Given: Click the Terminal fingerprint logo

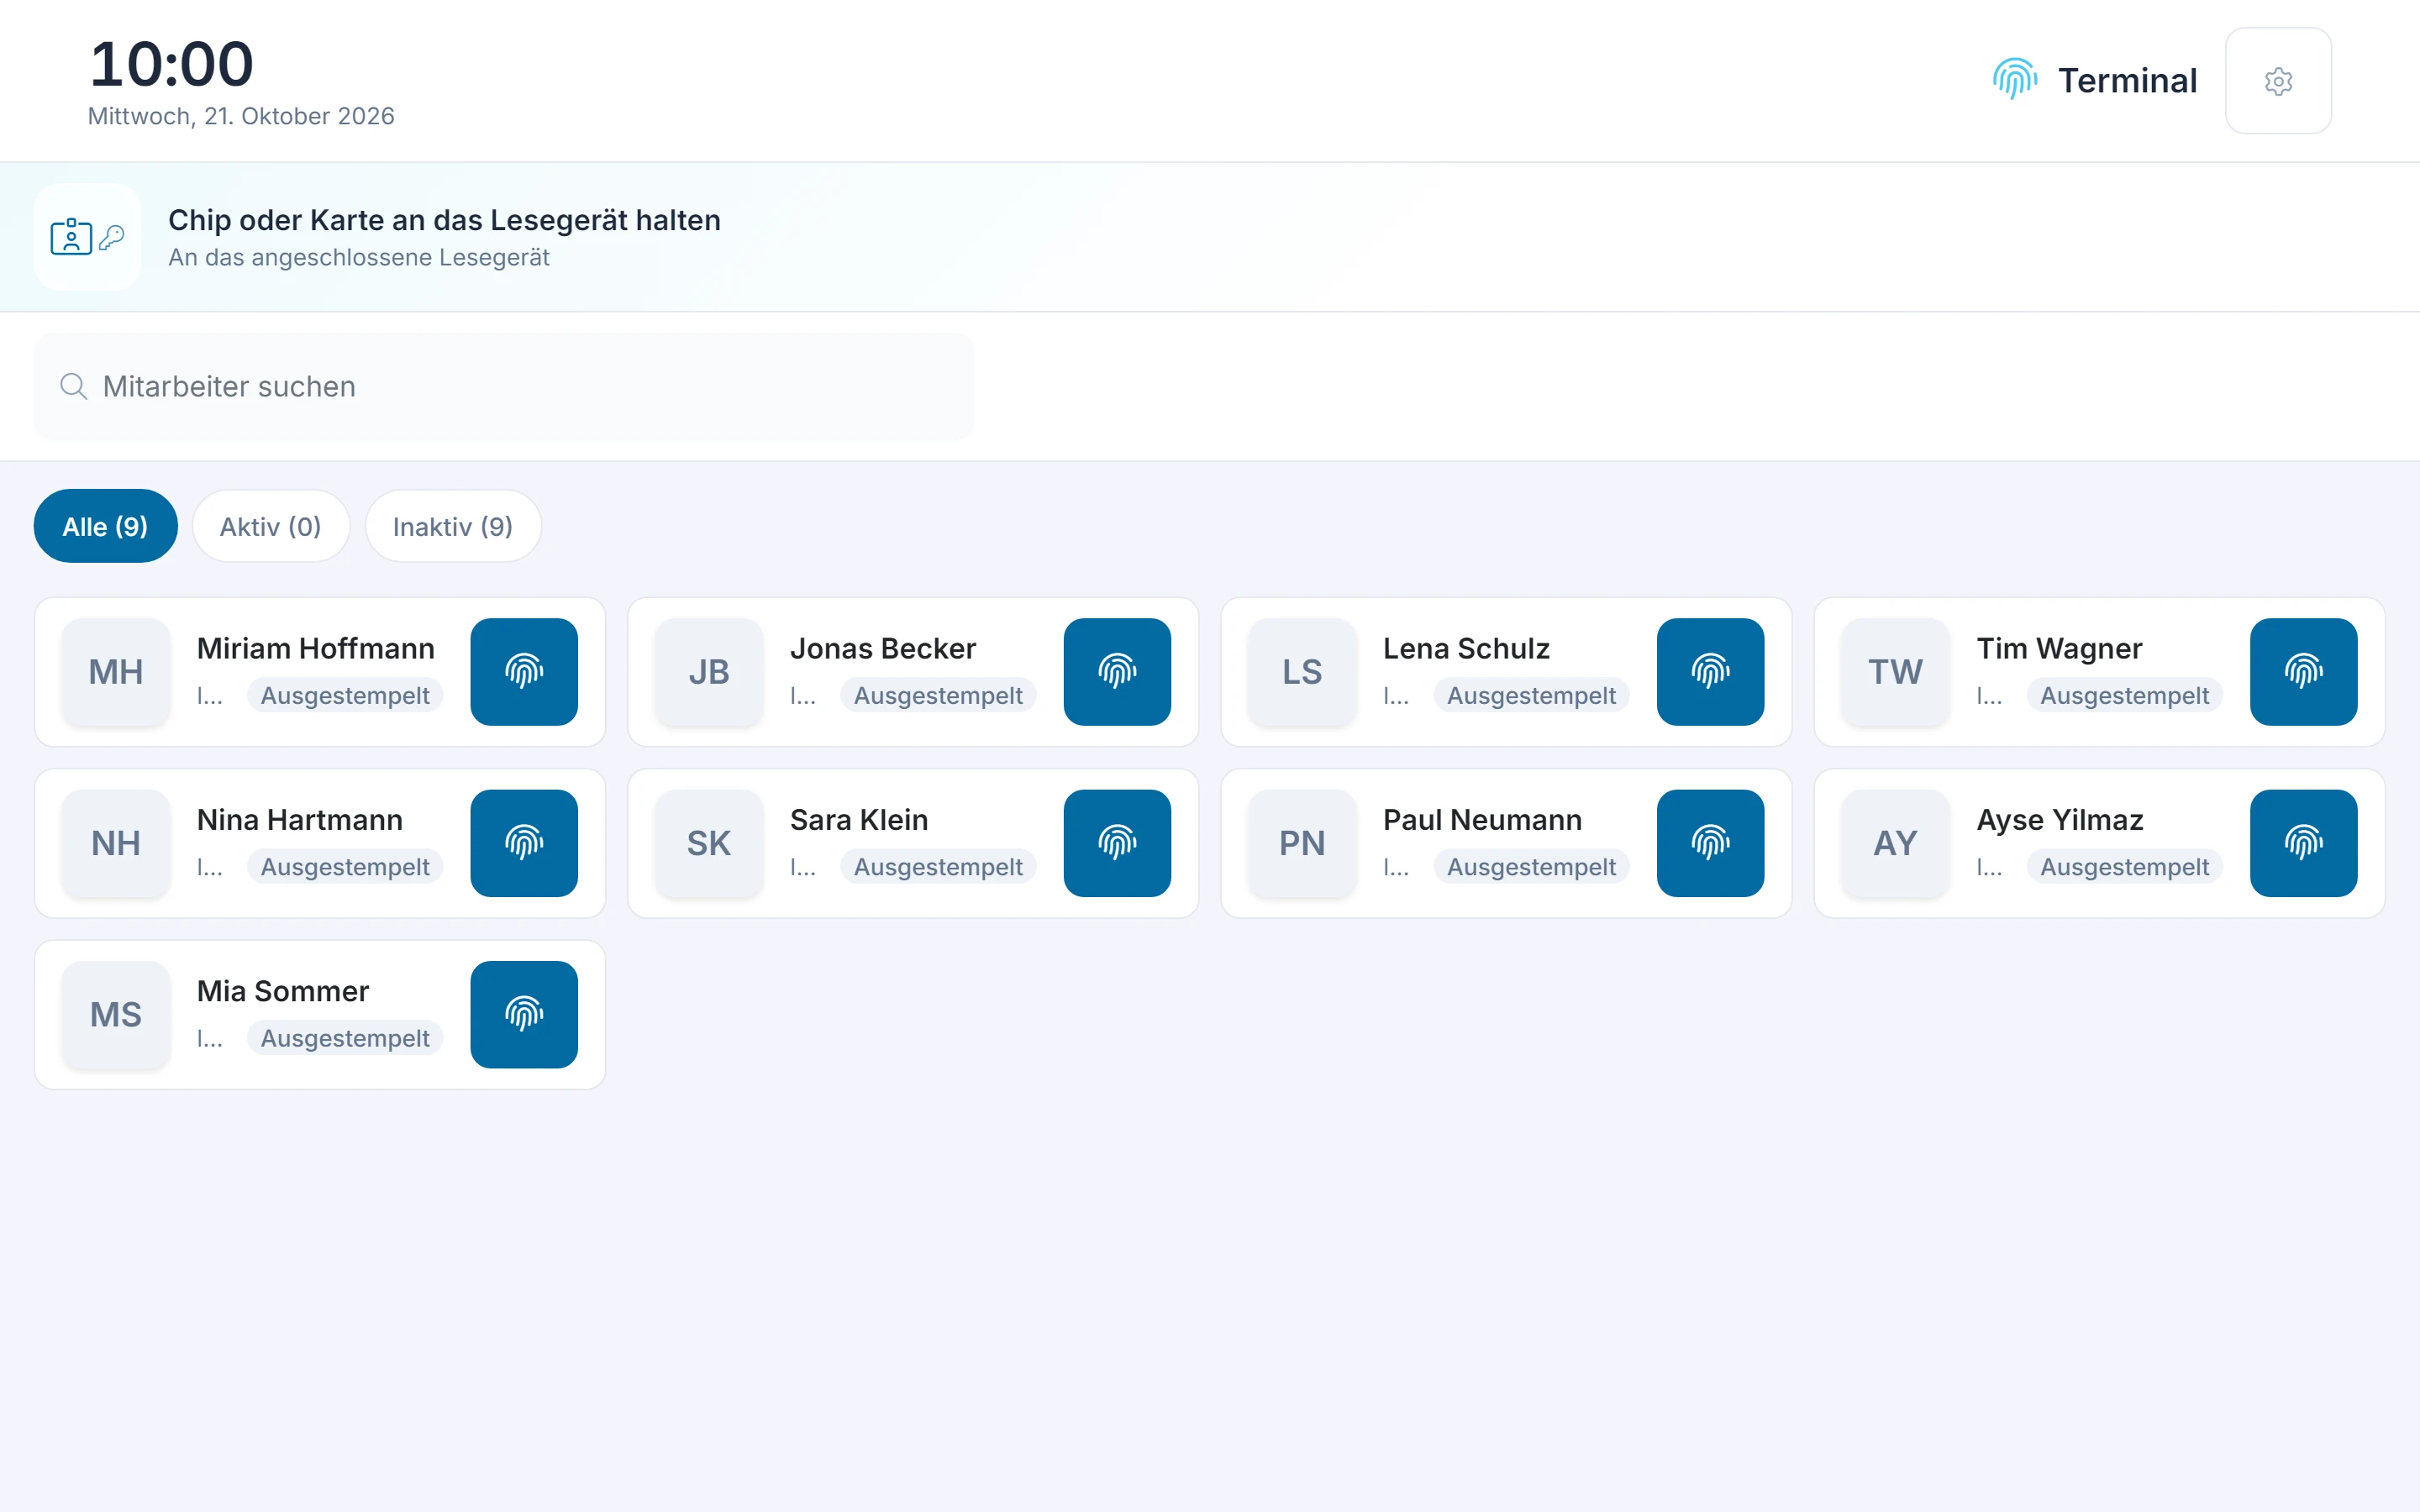Looking at the screenshot, I should point(2014,79).
